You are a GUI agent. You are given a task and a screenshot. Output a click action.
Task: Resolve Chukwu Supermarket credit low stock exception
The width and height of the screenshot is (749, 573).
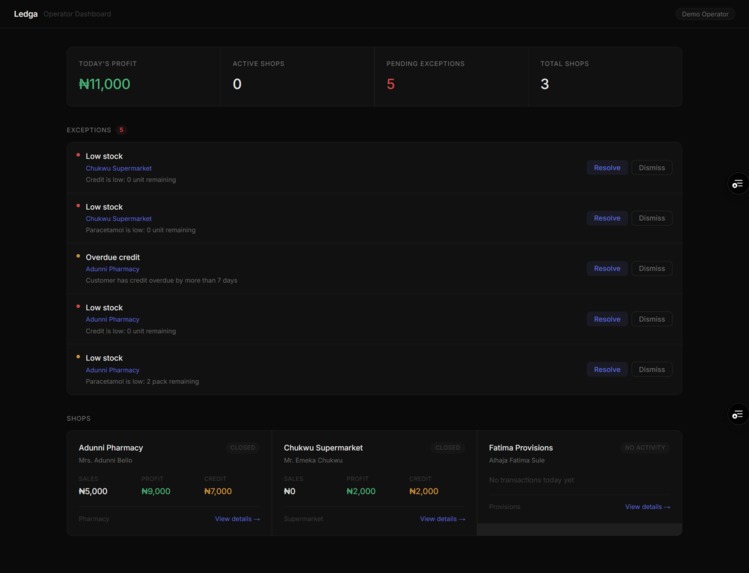tap(607, 168)
